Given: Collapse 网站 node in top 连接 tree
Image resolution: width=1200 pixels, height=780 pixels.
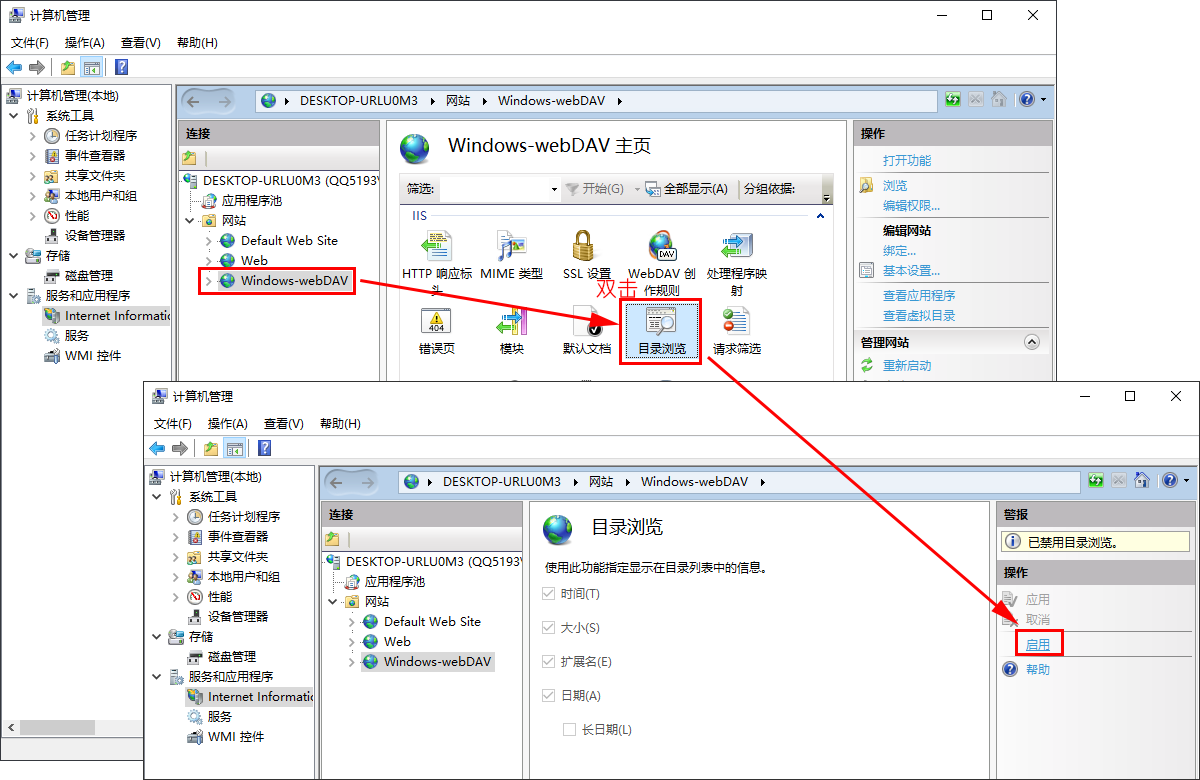Looking at the screenshot, I should [190, 220].
